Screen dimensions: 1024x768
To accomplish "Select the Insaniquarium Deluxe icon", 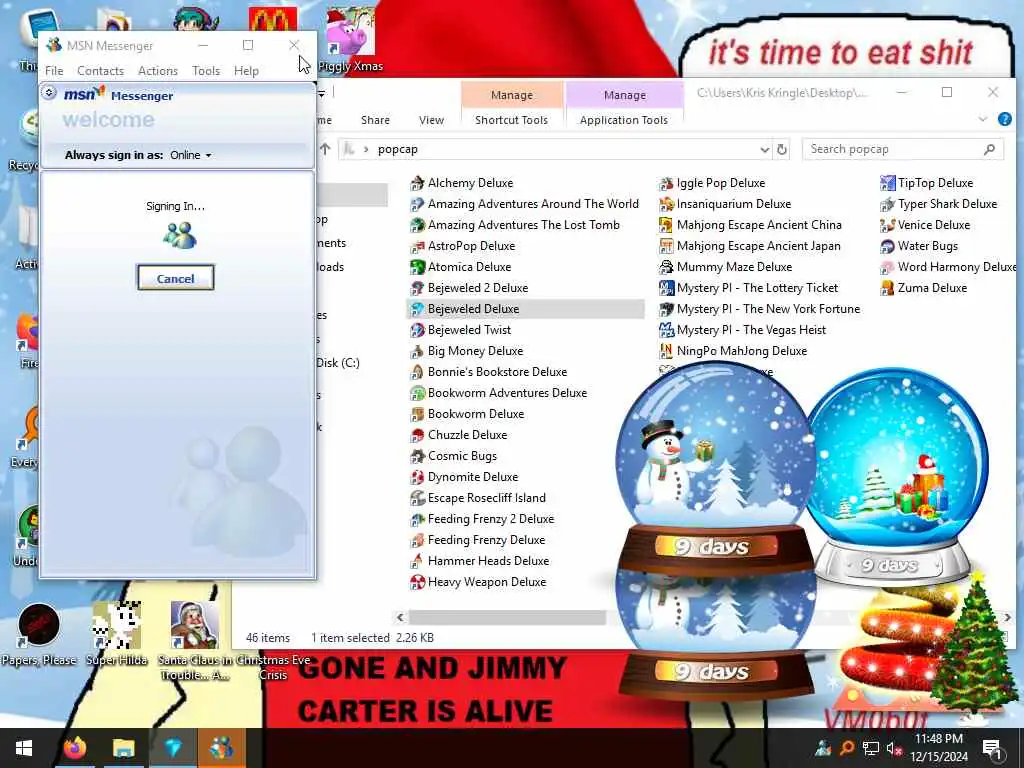I will (x=665, y=204).
